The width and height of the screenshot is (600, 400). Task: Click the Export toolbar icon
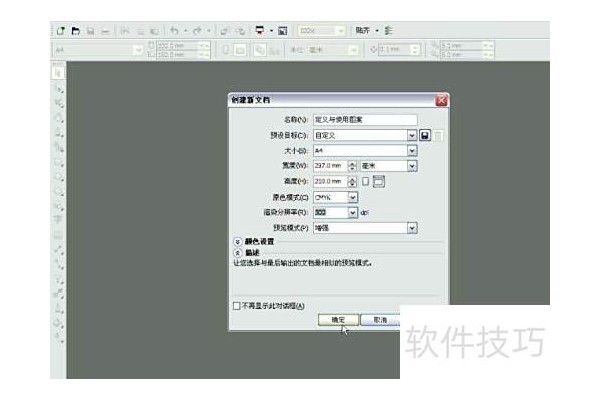(x=240, y=31)
